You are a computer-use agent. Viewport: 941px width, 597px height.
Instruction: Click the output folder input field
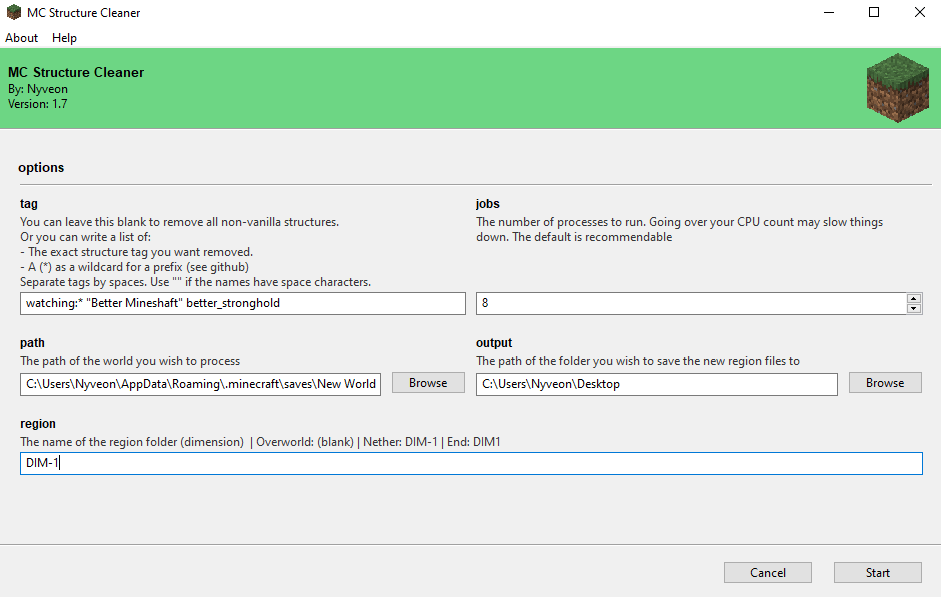[657, 384]
